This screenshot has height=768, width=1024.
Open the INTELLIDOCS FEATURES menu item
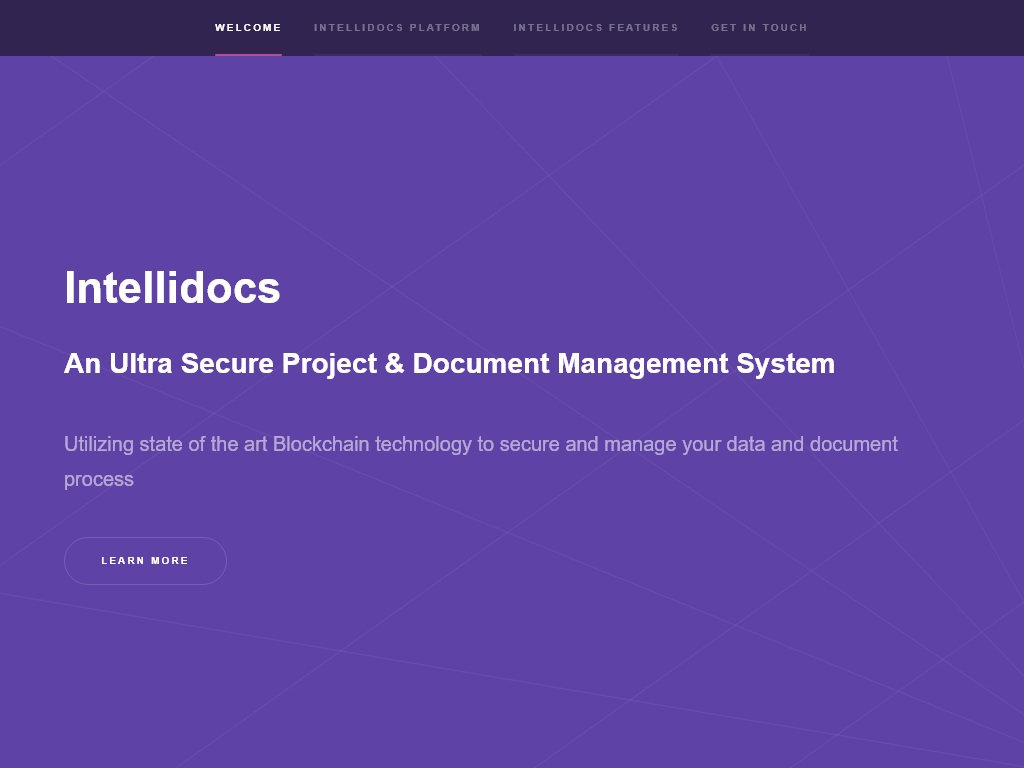[x=596, y=28]
